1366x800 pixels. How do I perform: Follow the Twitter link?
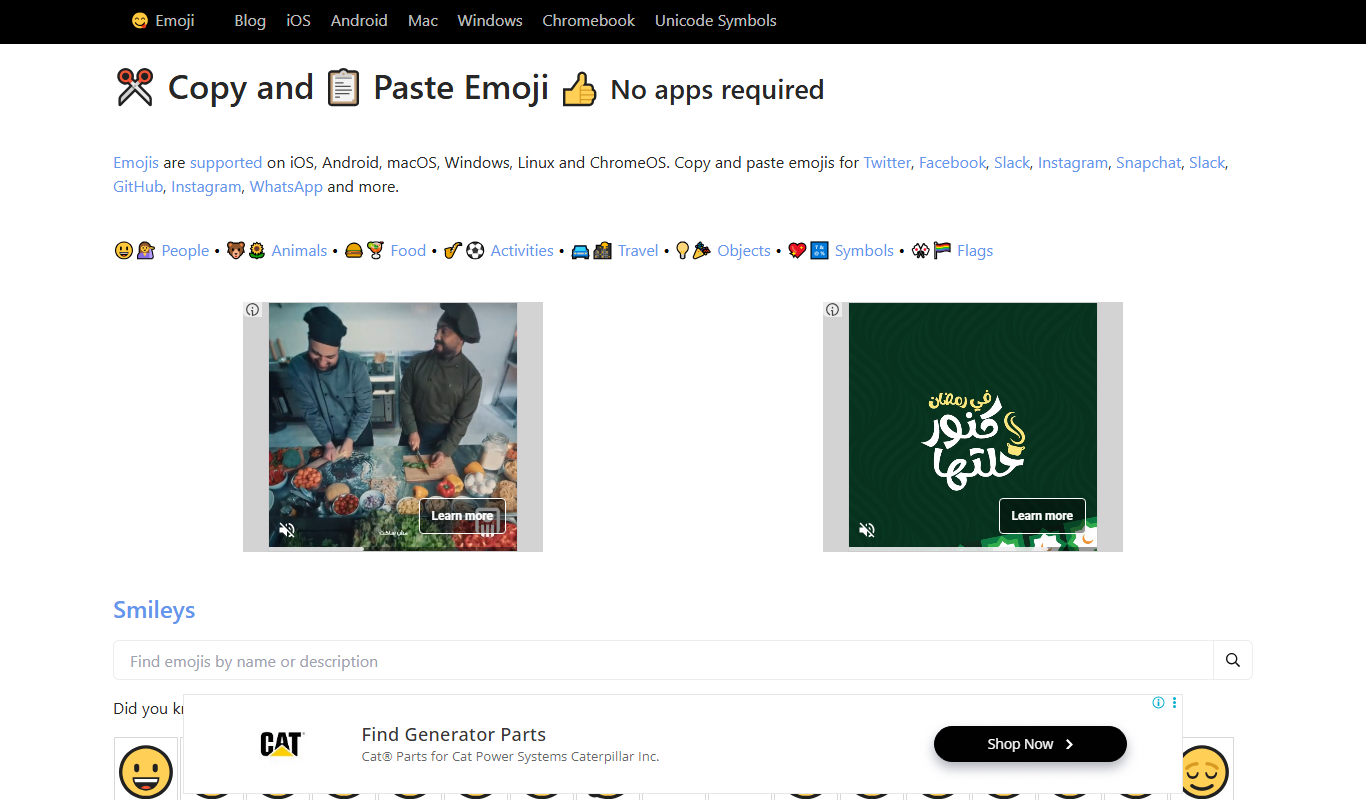point(887,162)
